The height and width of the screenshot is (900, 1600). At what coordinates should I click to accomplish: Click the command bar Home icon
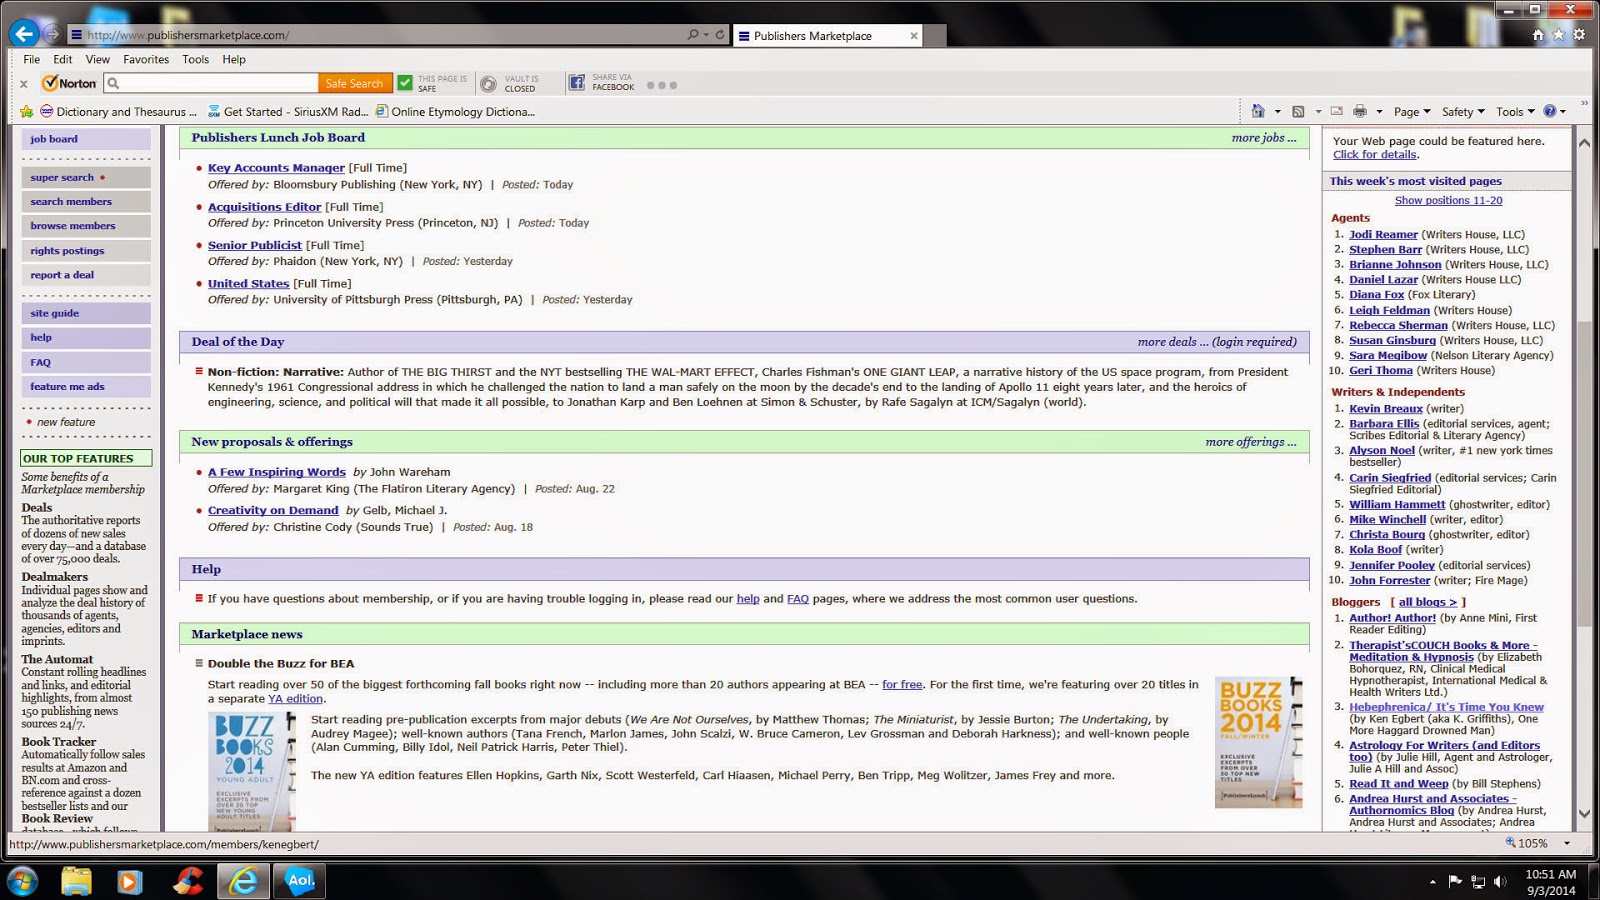(x=1258, y=111)
